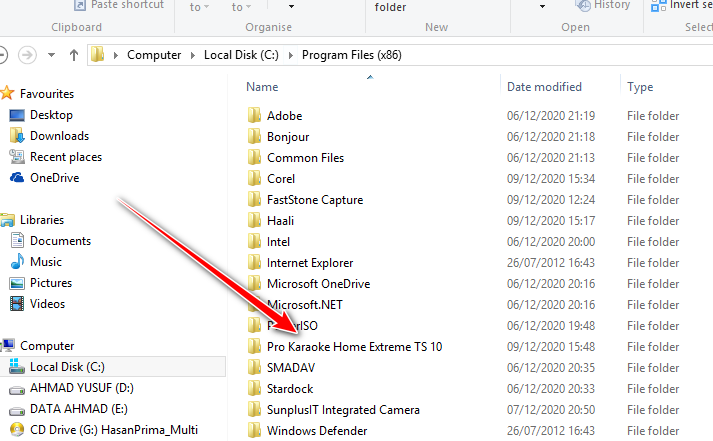
Task: Click the Recent places icon
Action: point(17,157)
